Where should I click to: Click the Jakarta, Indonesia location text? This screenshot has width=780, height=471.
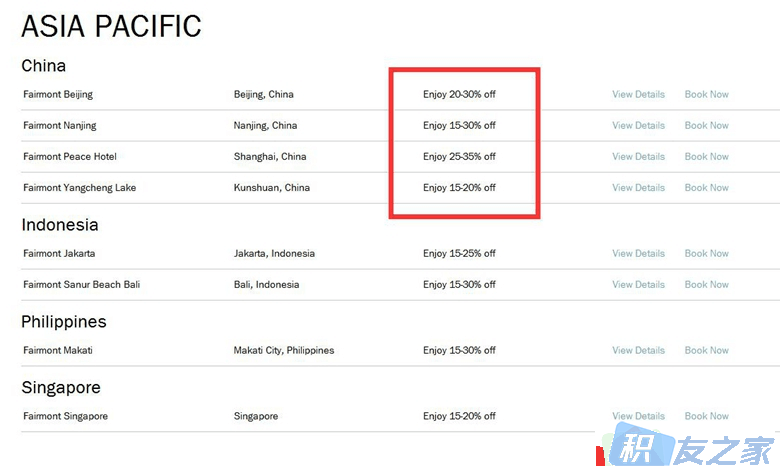tap(274, 254)
